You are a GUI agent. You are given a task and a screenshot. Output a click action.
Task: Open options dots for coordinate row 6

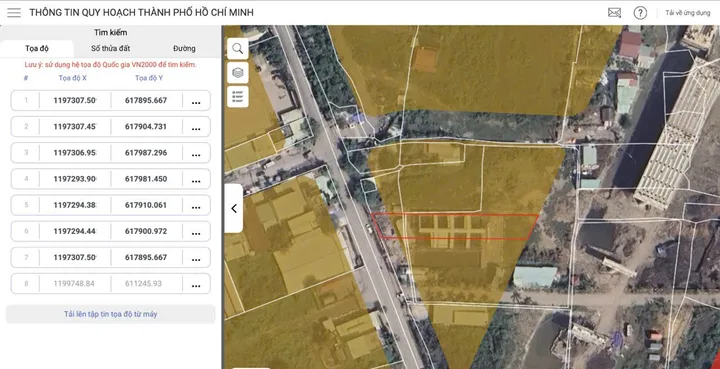point(196,231)
